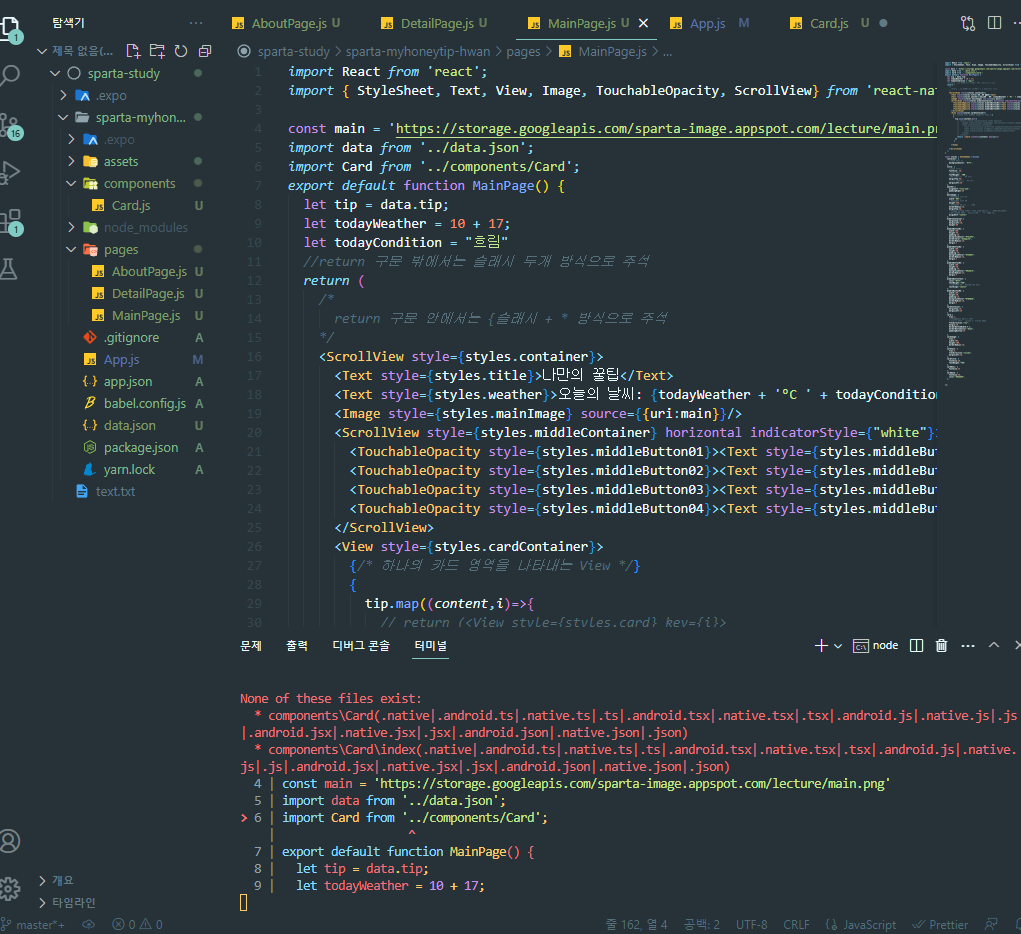
Task: Open the 출력 output panel tab
Action: click(297, 645)
